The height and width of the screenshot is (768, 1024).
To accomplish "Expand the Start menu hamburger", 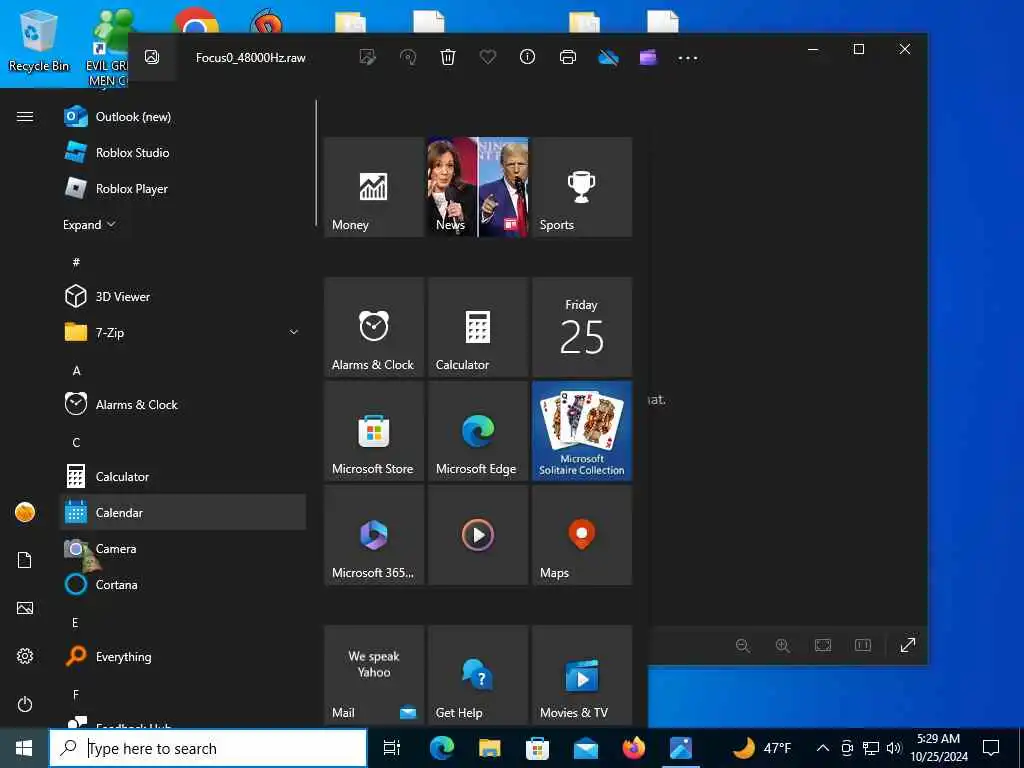I will click(25, 117).
